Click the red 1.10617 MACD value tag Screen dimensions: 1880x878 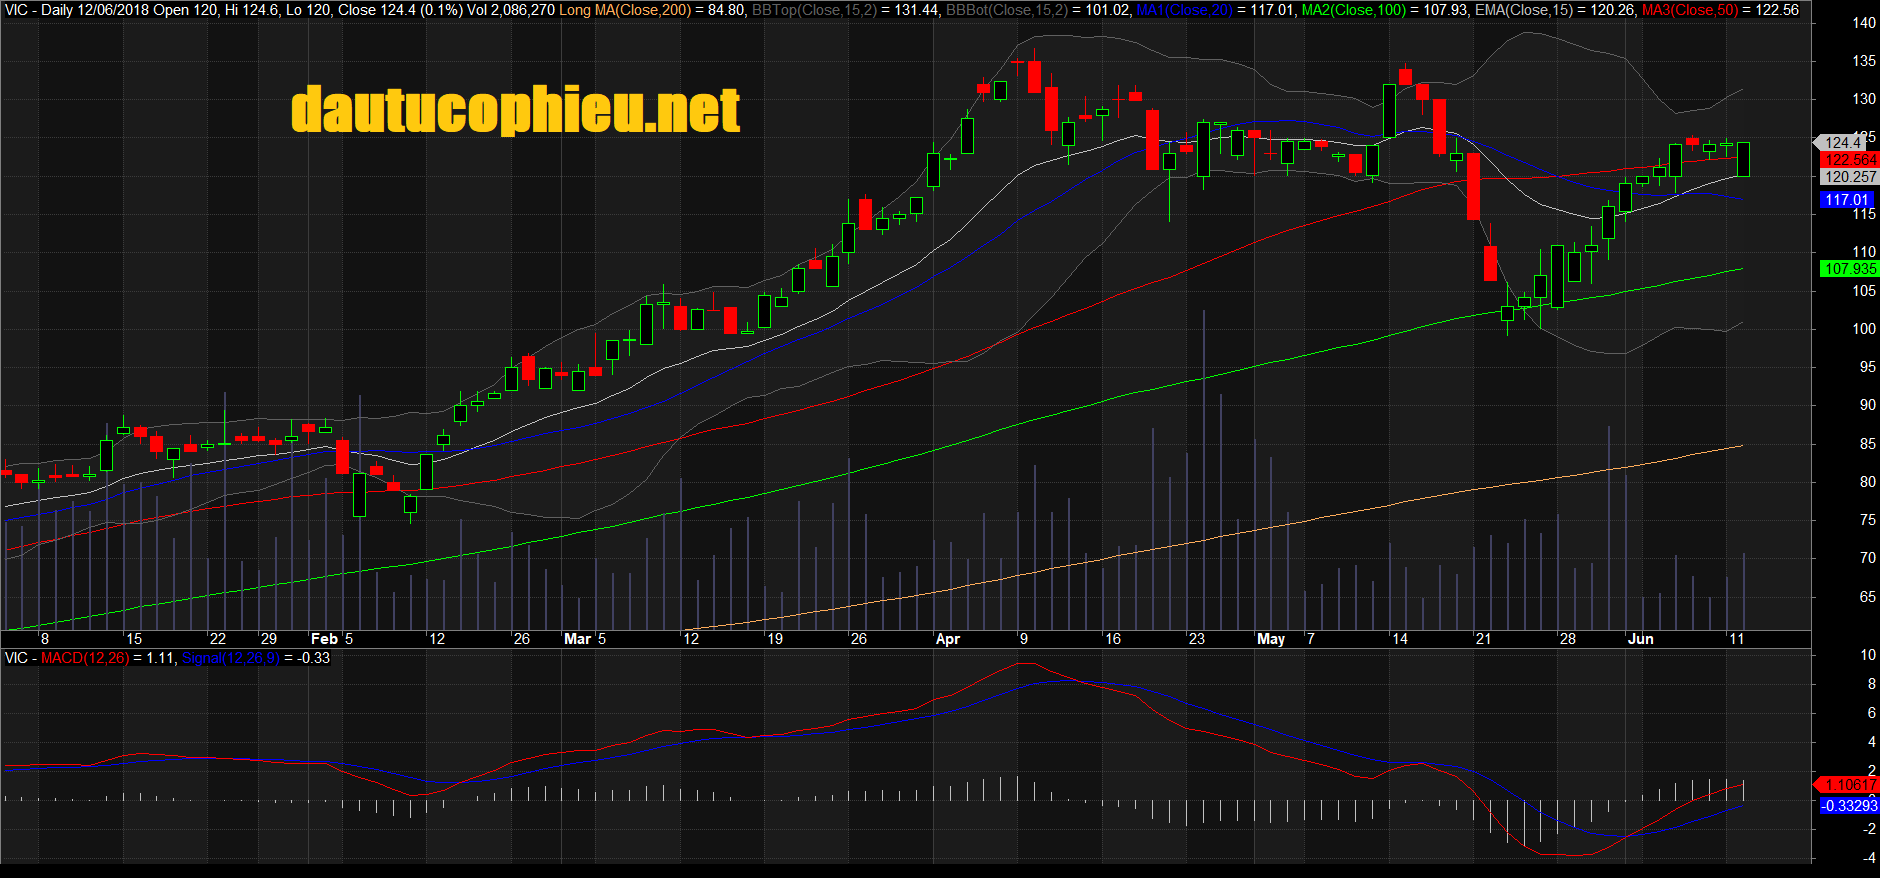[x=1849, y=785]
